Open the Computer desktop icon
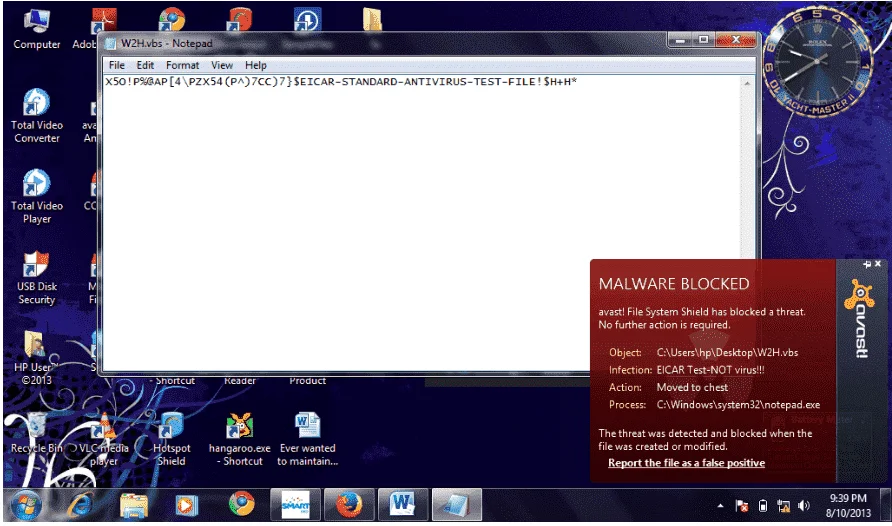Screen dimensions: 892x526 pyautogui.click(x=36, y=30)
